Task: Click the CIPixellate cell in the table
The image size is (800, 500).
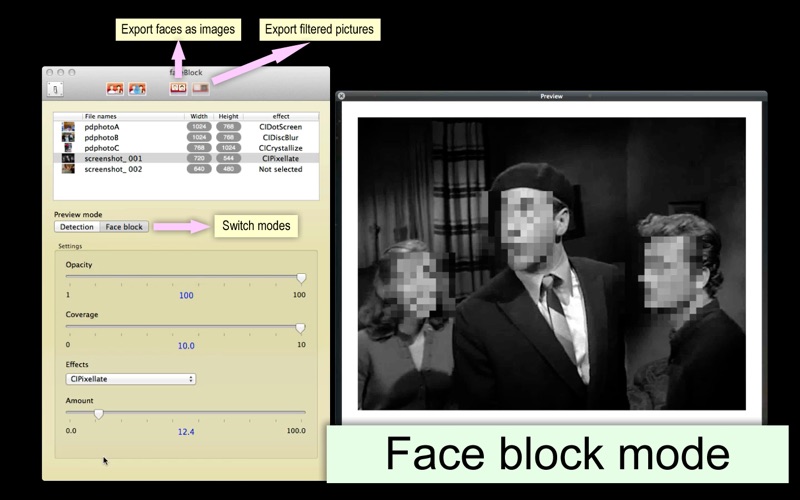Action: (x=280, y=159)
